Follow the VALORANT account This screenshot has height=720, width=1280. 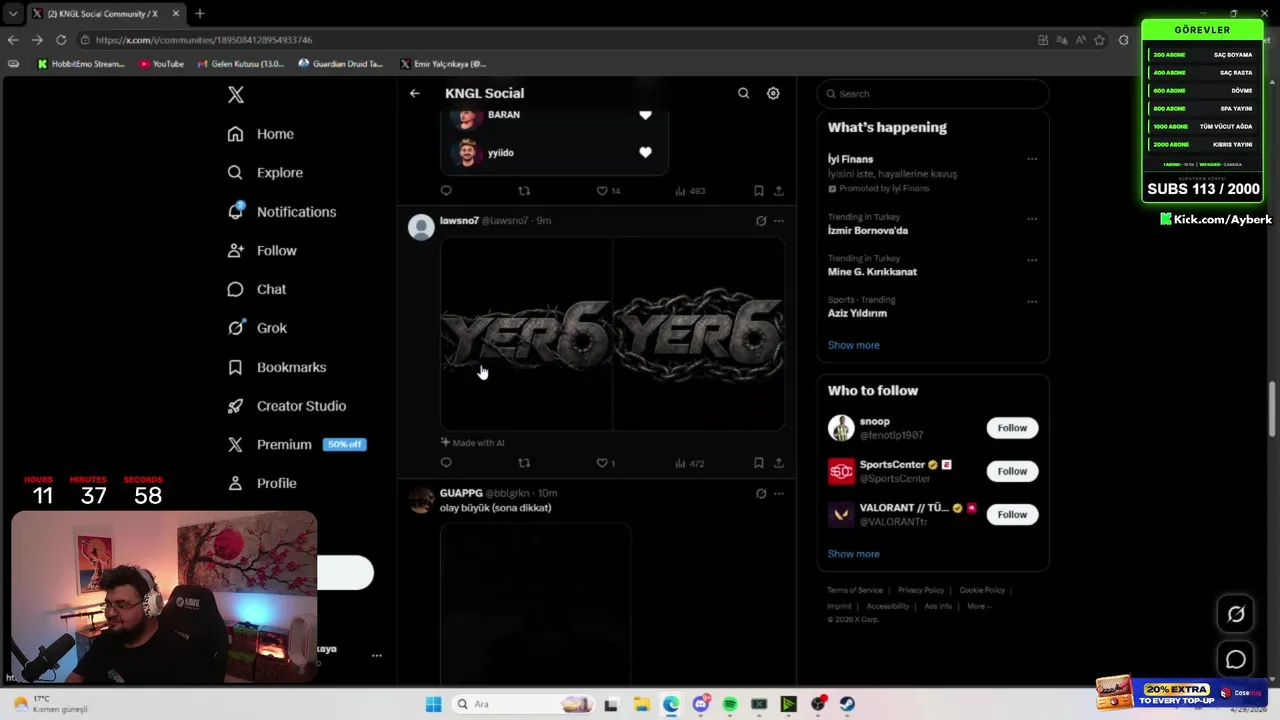pyautogui.click(x=1012, y=514)
